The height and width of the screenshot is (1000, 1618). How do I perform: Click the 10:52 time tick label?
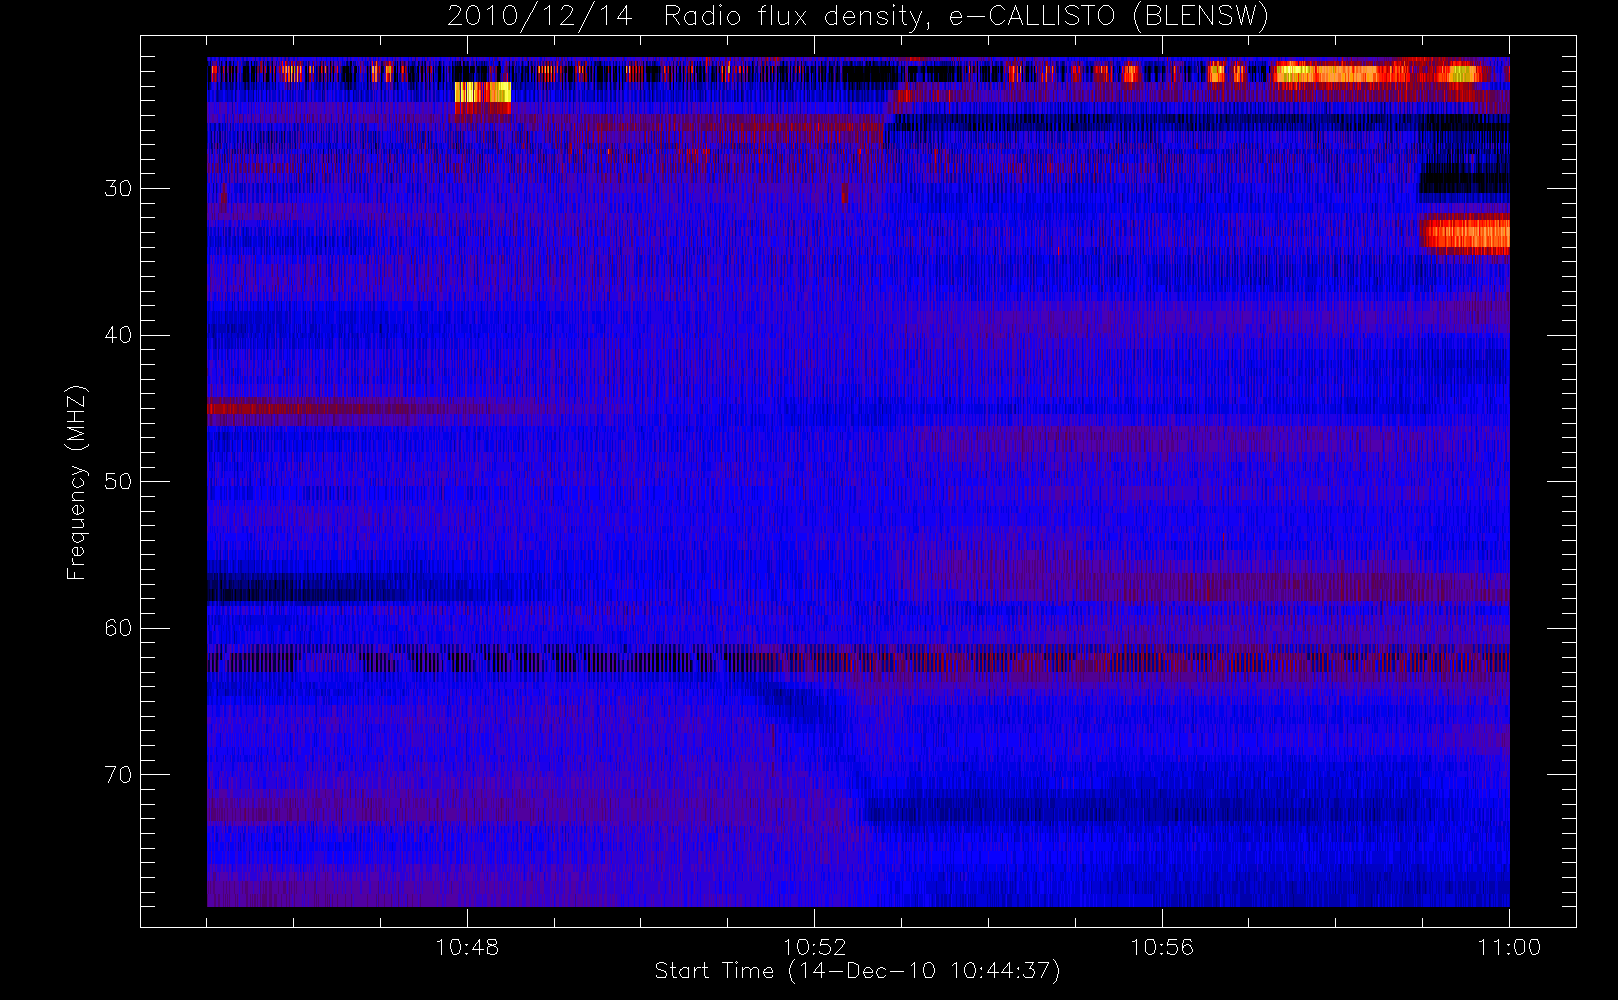(x=814, y=947)
